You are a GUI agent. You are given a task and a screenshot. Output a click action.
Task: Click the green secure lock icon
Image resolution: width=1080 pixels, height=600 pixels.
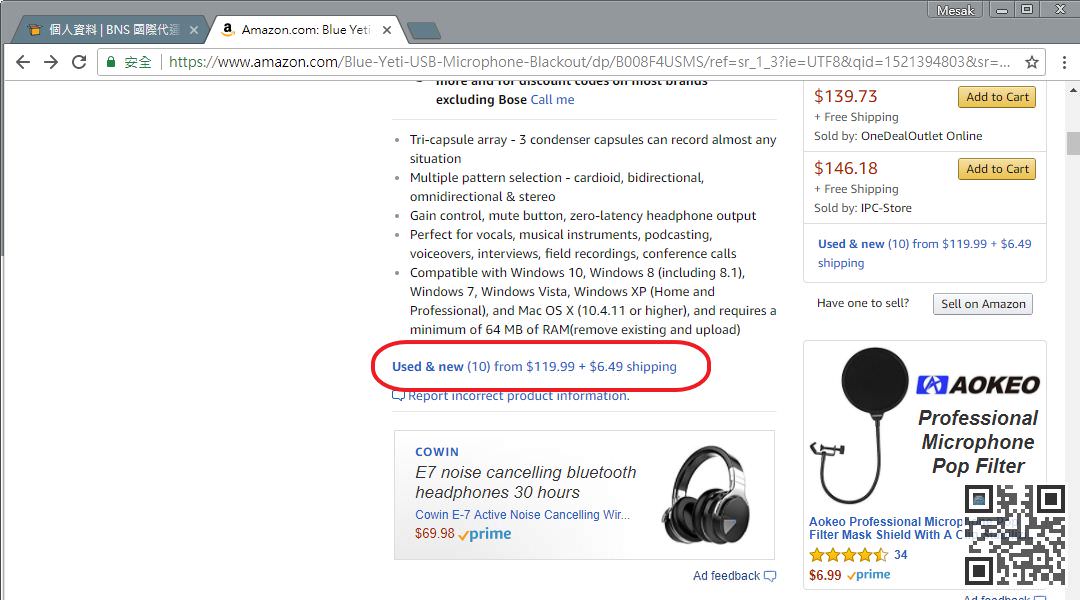pos(112,62)
